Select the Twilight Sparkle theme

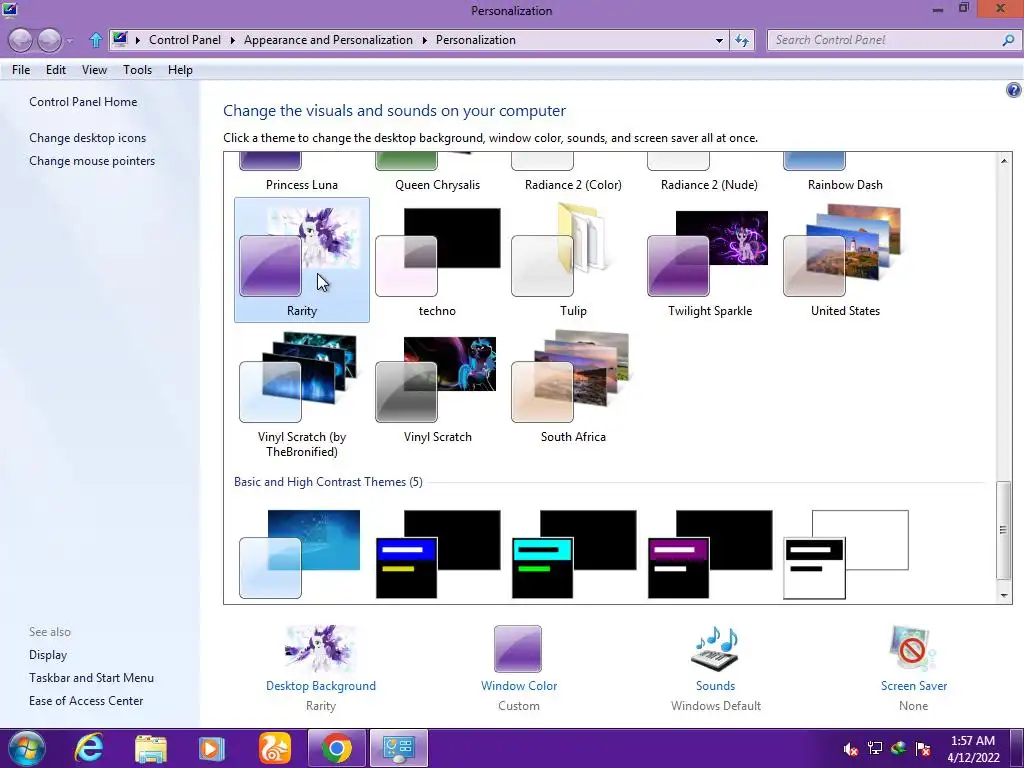click(709, 260)
